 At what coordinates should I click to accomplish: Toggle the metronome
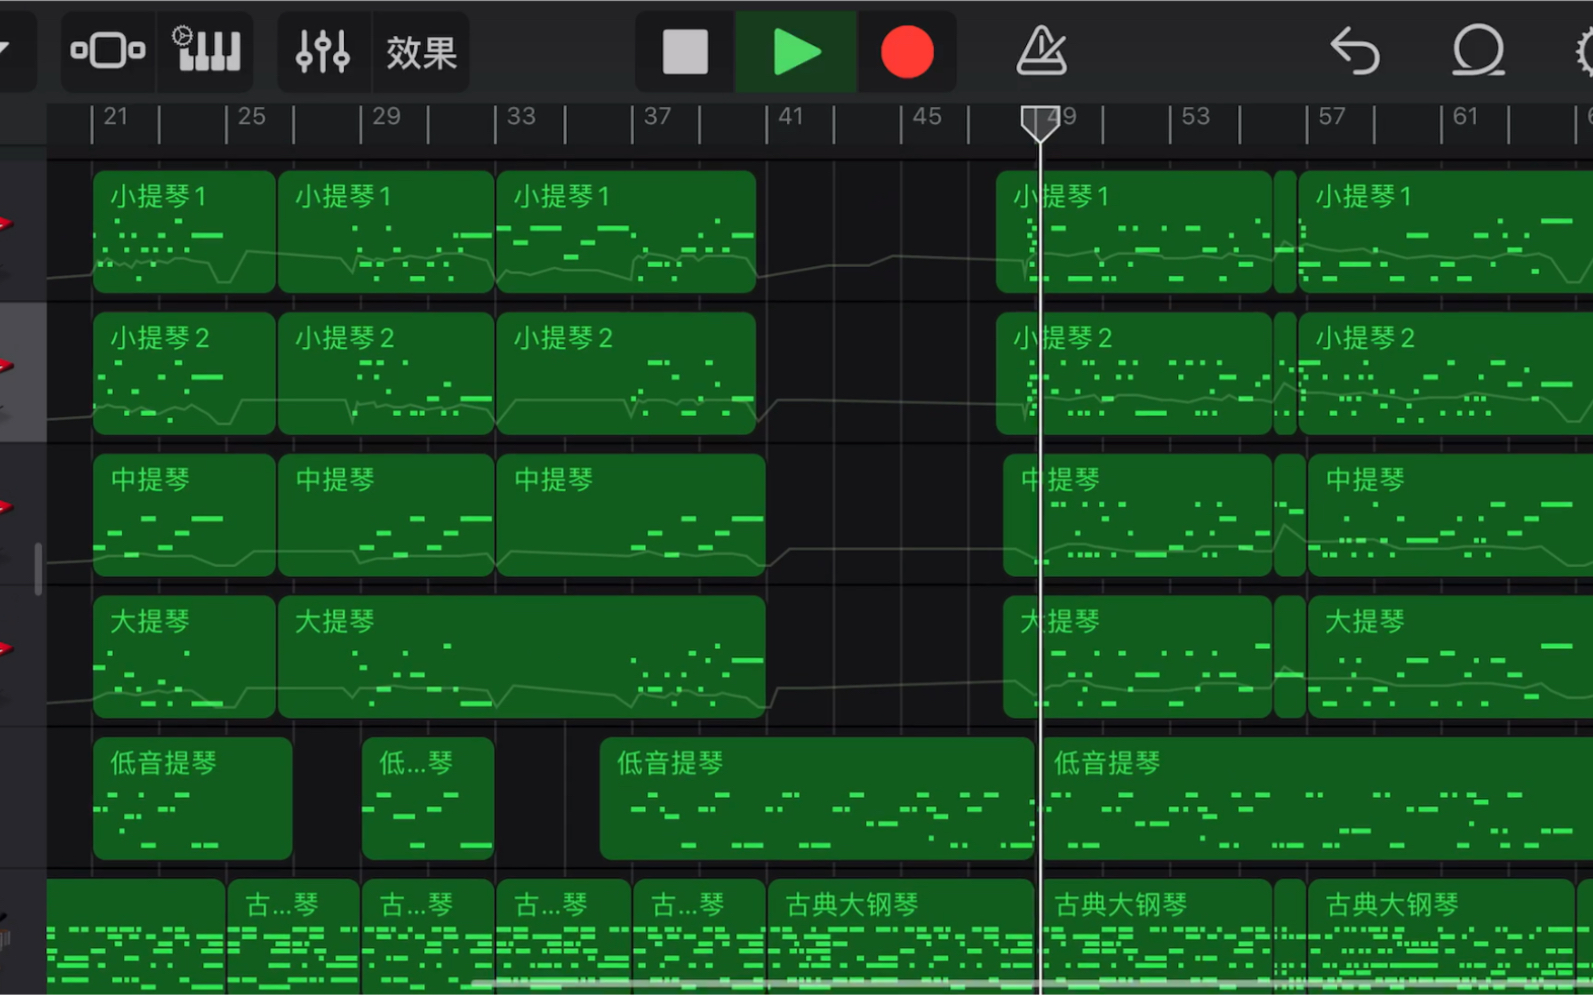[1041, 51]
